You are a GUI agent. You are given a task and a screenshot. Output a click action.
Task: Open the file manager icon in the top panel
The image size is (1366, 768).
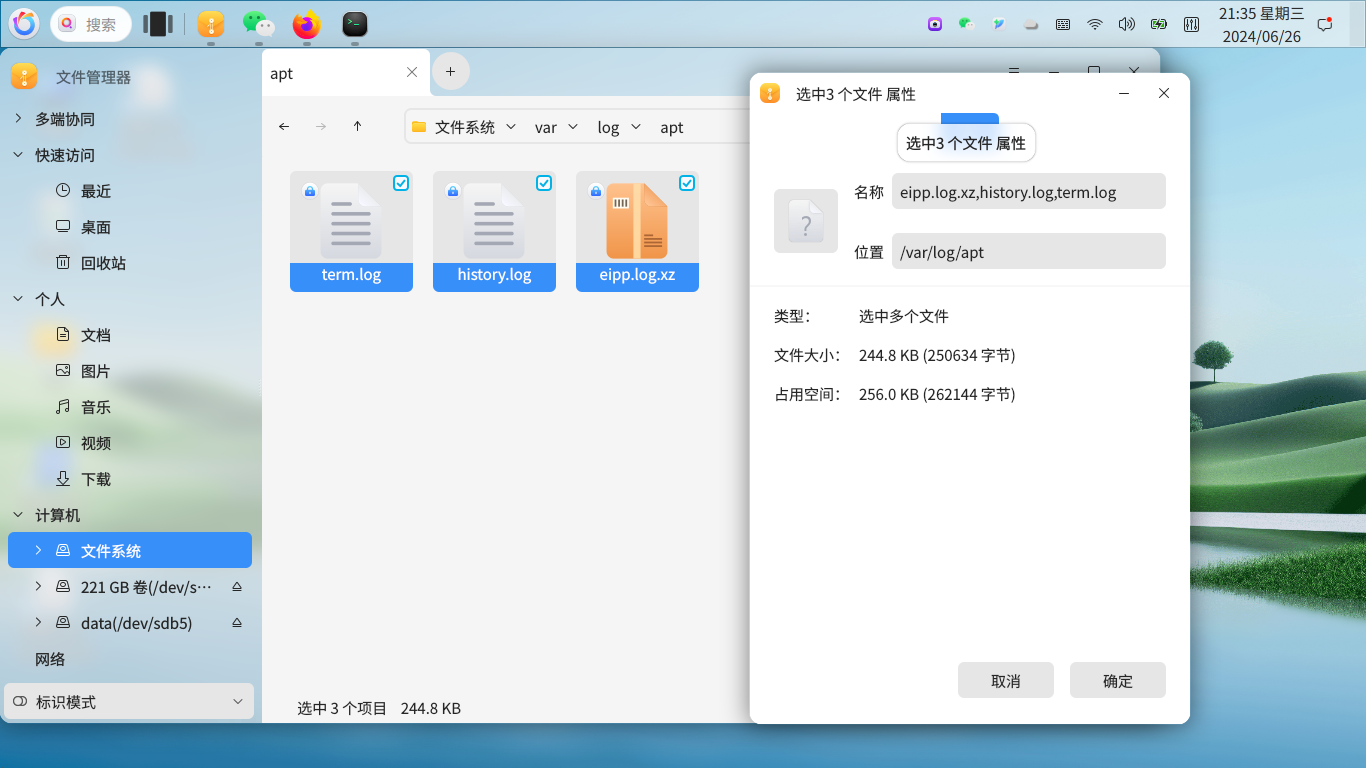[211, 24]
